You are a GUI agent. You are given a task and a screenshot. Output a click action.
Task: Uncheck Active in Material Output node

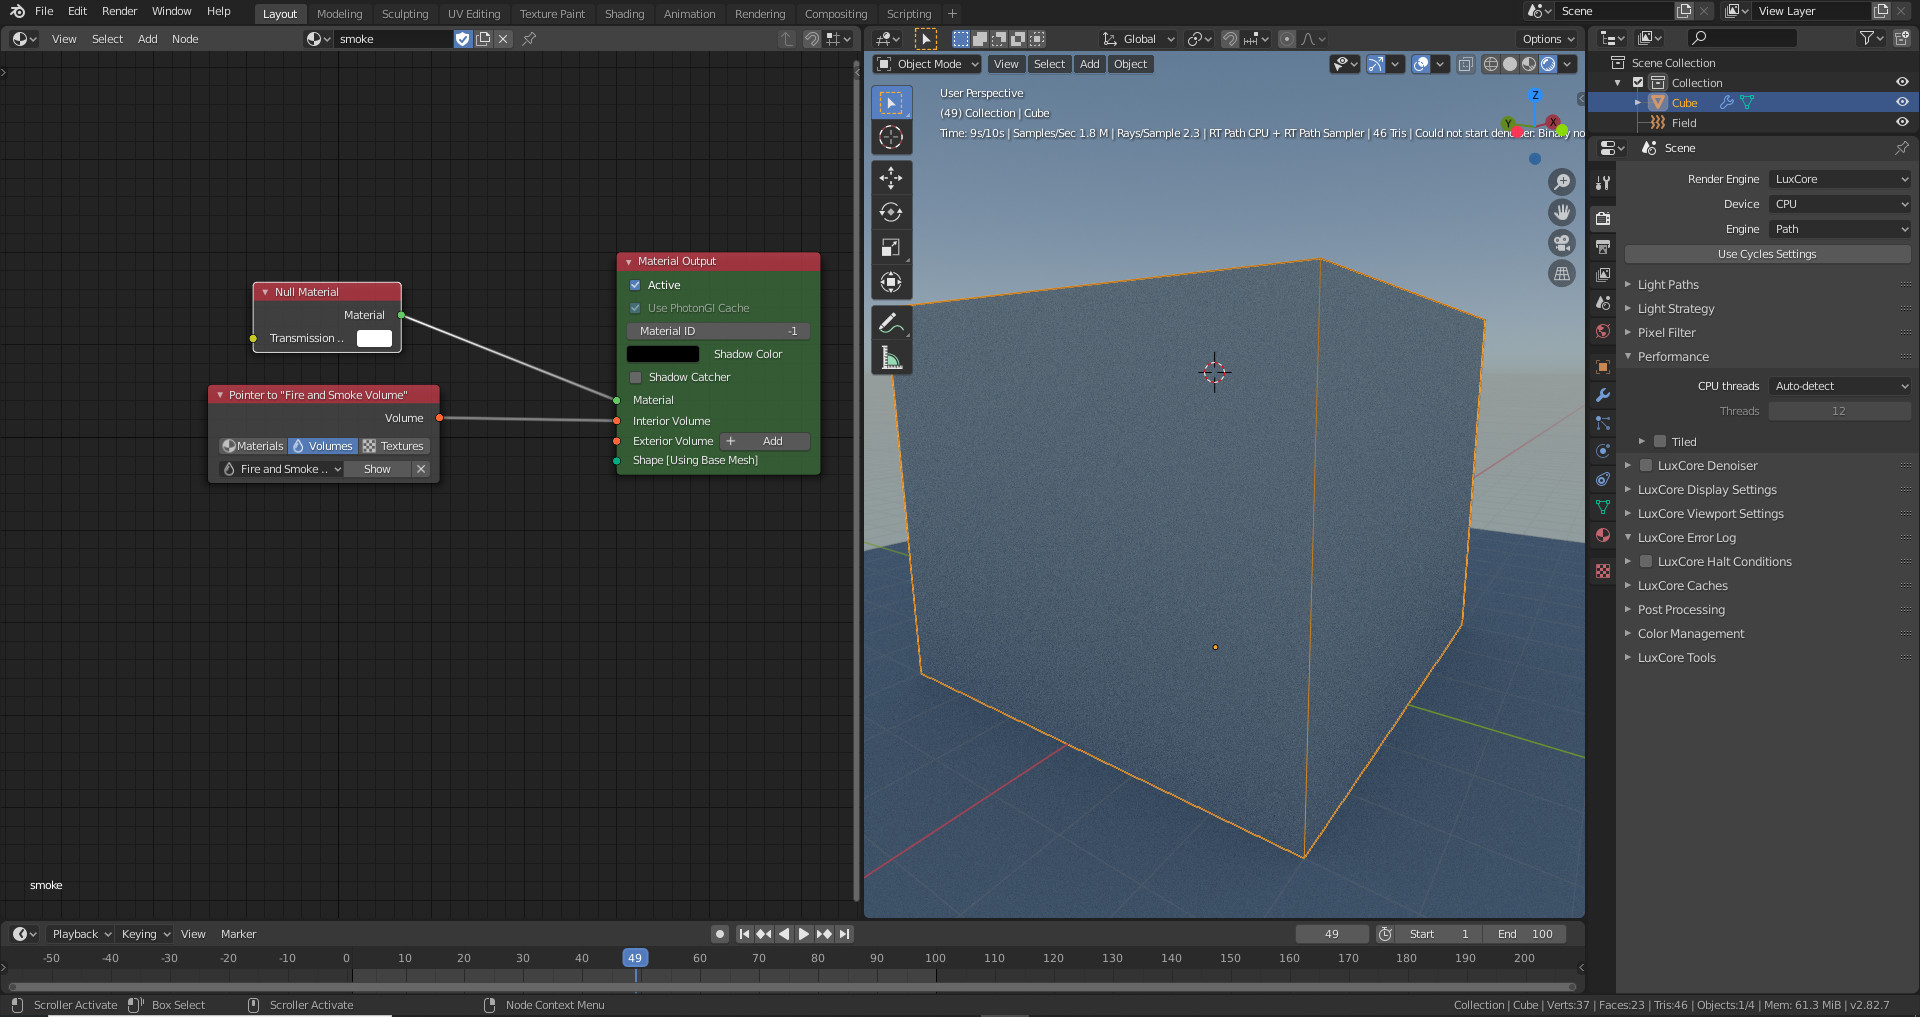636,285
